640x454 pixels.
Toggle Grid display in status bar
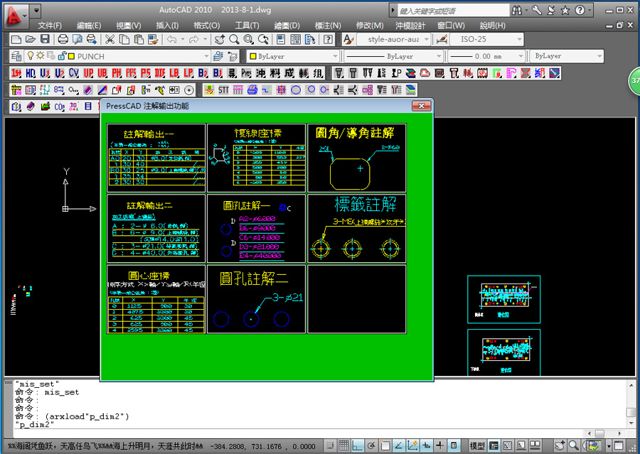(344, 445)
